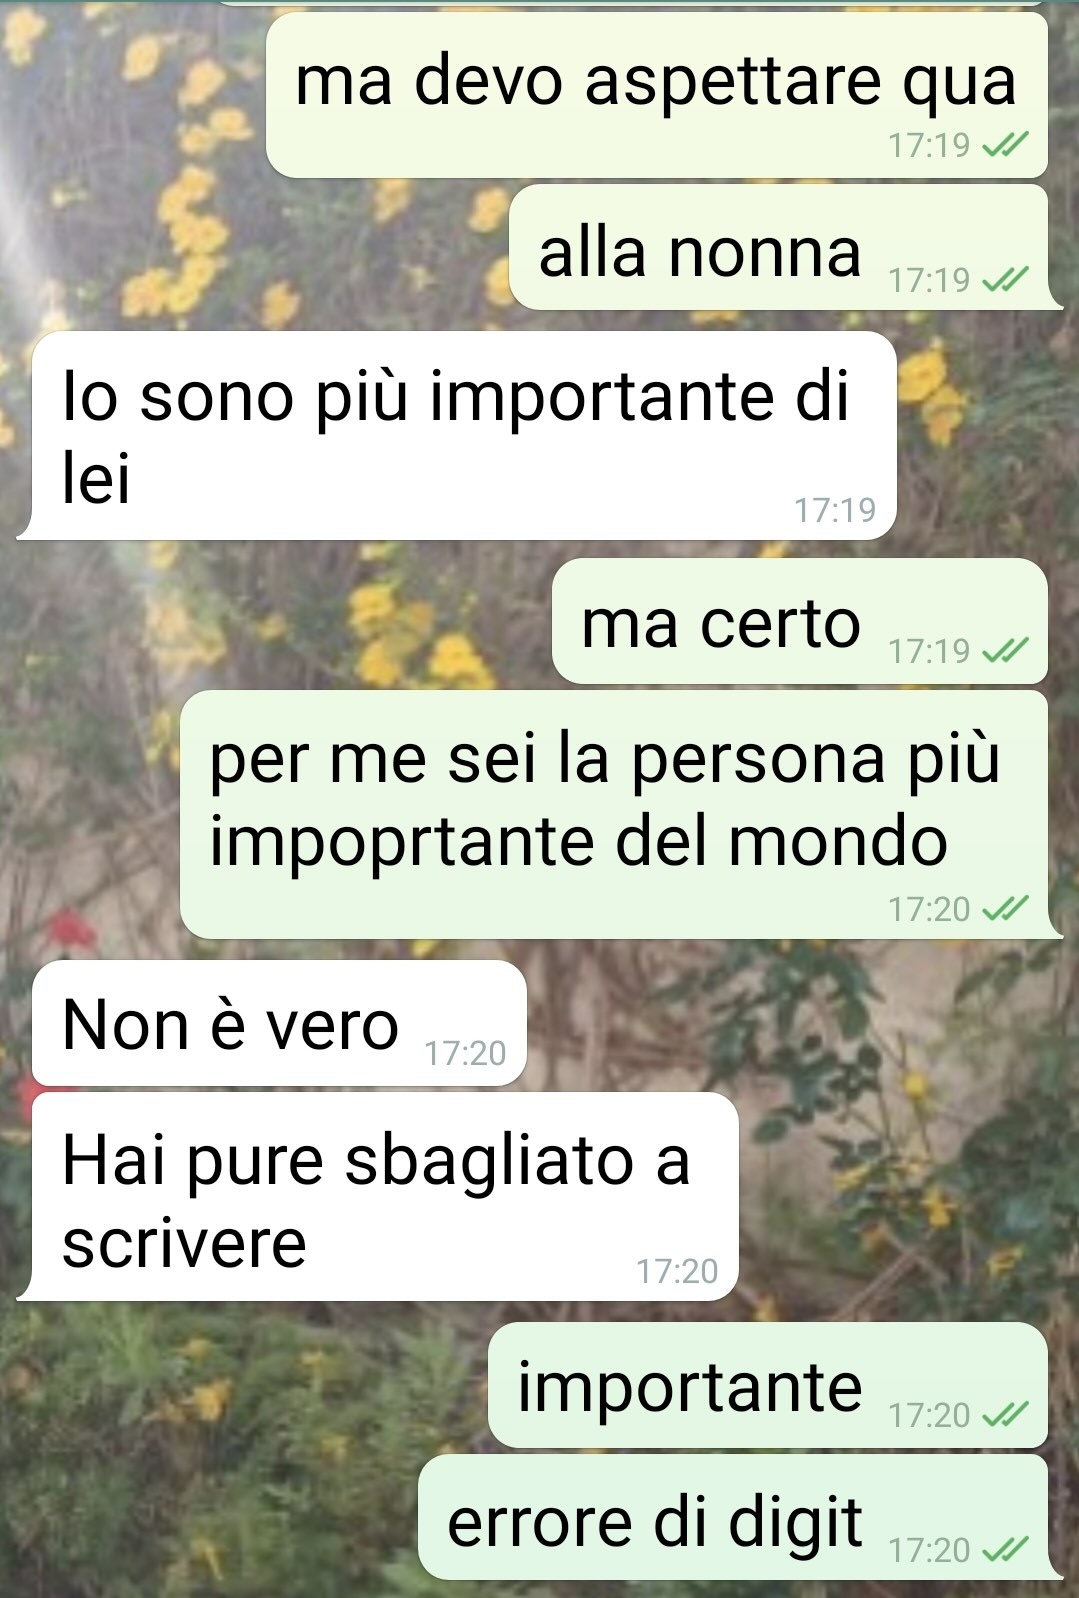1079x1598 pixels.
Task: Select the 'ma certo' message bubble
Action: pos(800,621)
